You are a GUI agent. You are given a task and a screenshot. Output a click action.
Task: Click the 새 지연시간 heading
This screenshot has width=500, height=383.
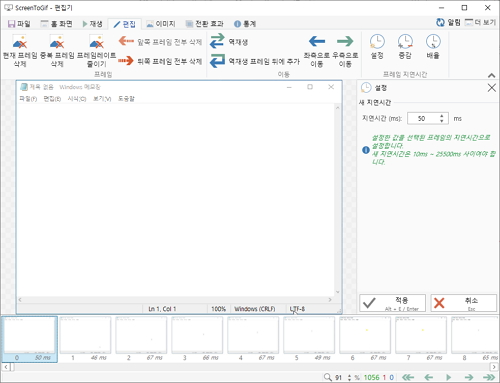[x=375, y=102]
